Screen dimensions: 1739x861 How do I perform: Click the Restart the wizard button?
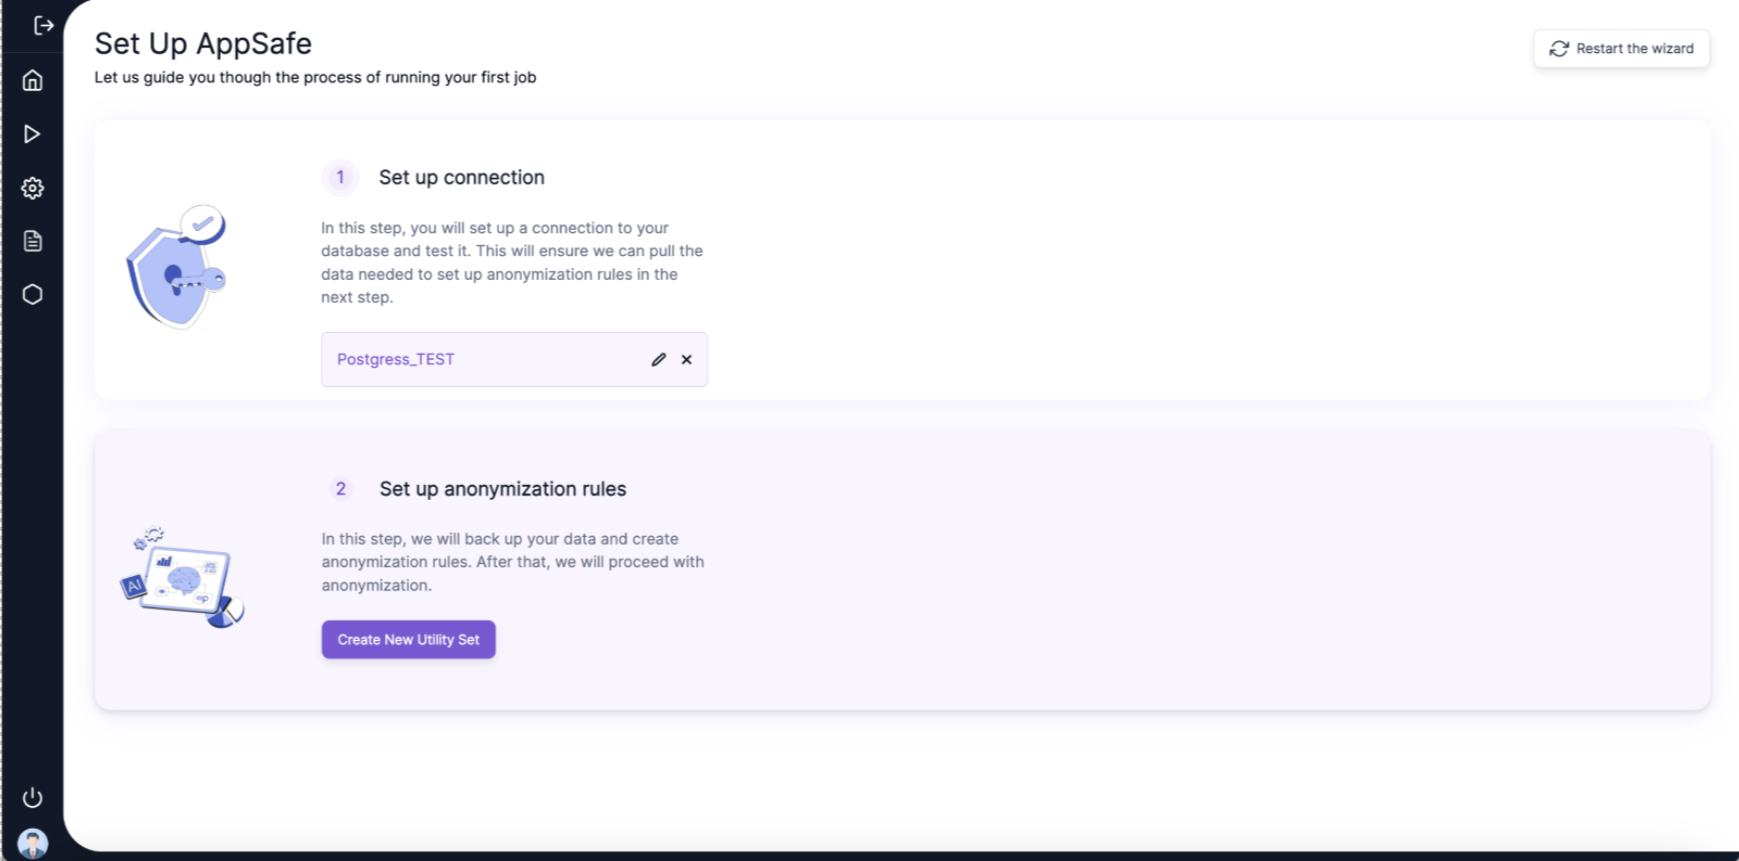tap(1621, 48)
